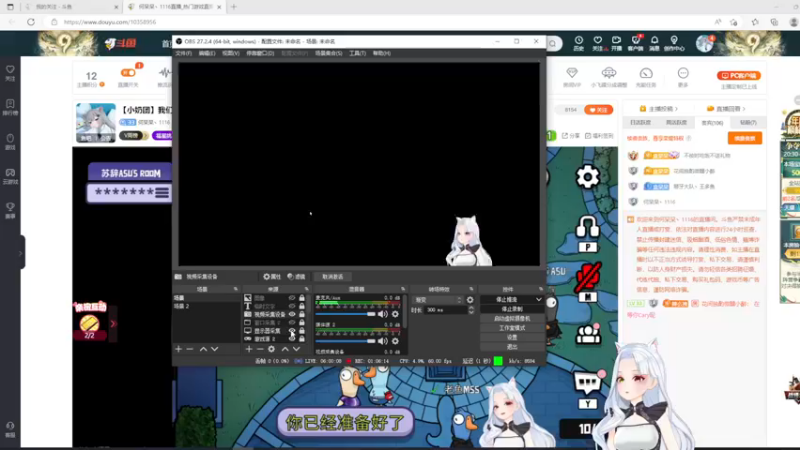Open game settings gear icon in stream video

click(587, 177)
